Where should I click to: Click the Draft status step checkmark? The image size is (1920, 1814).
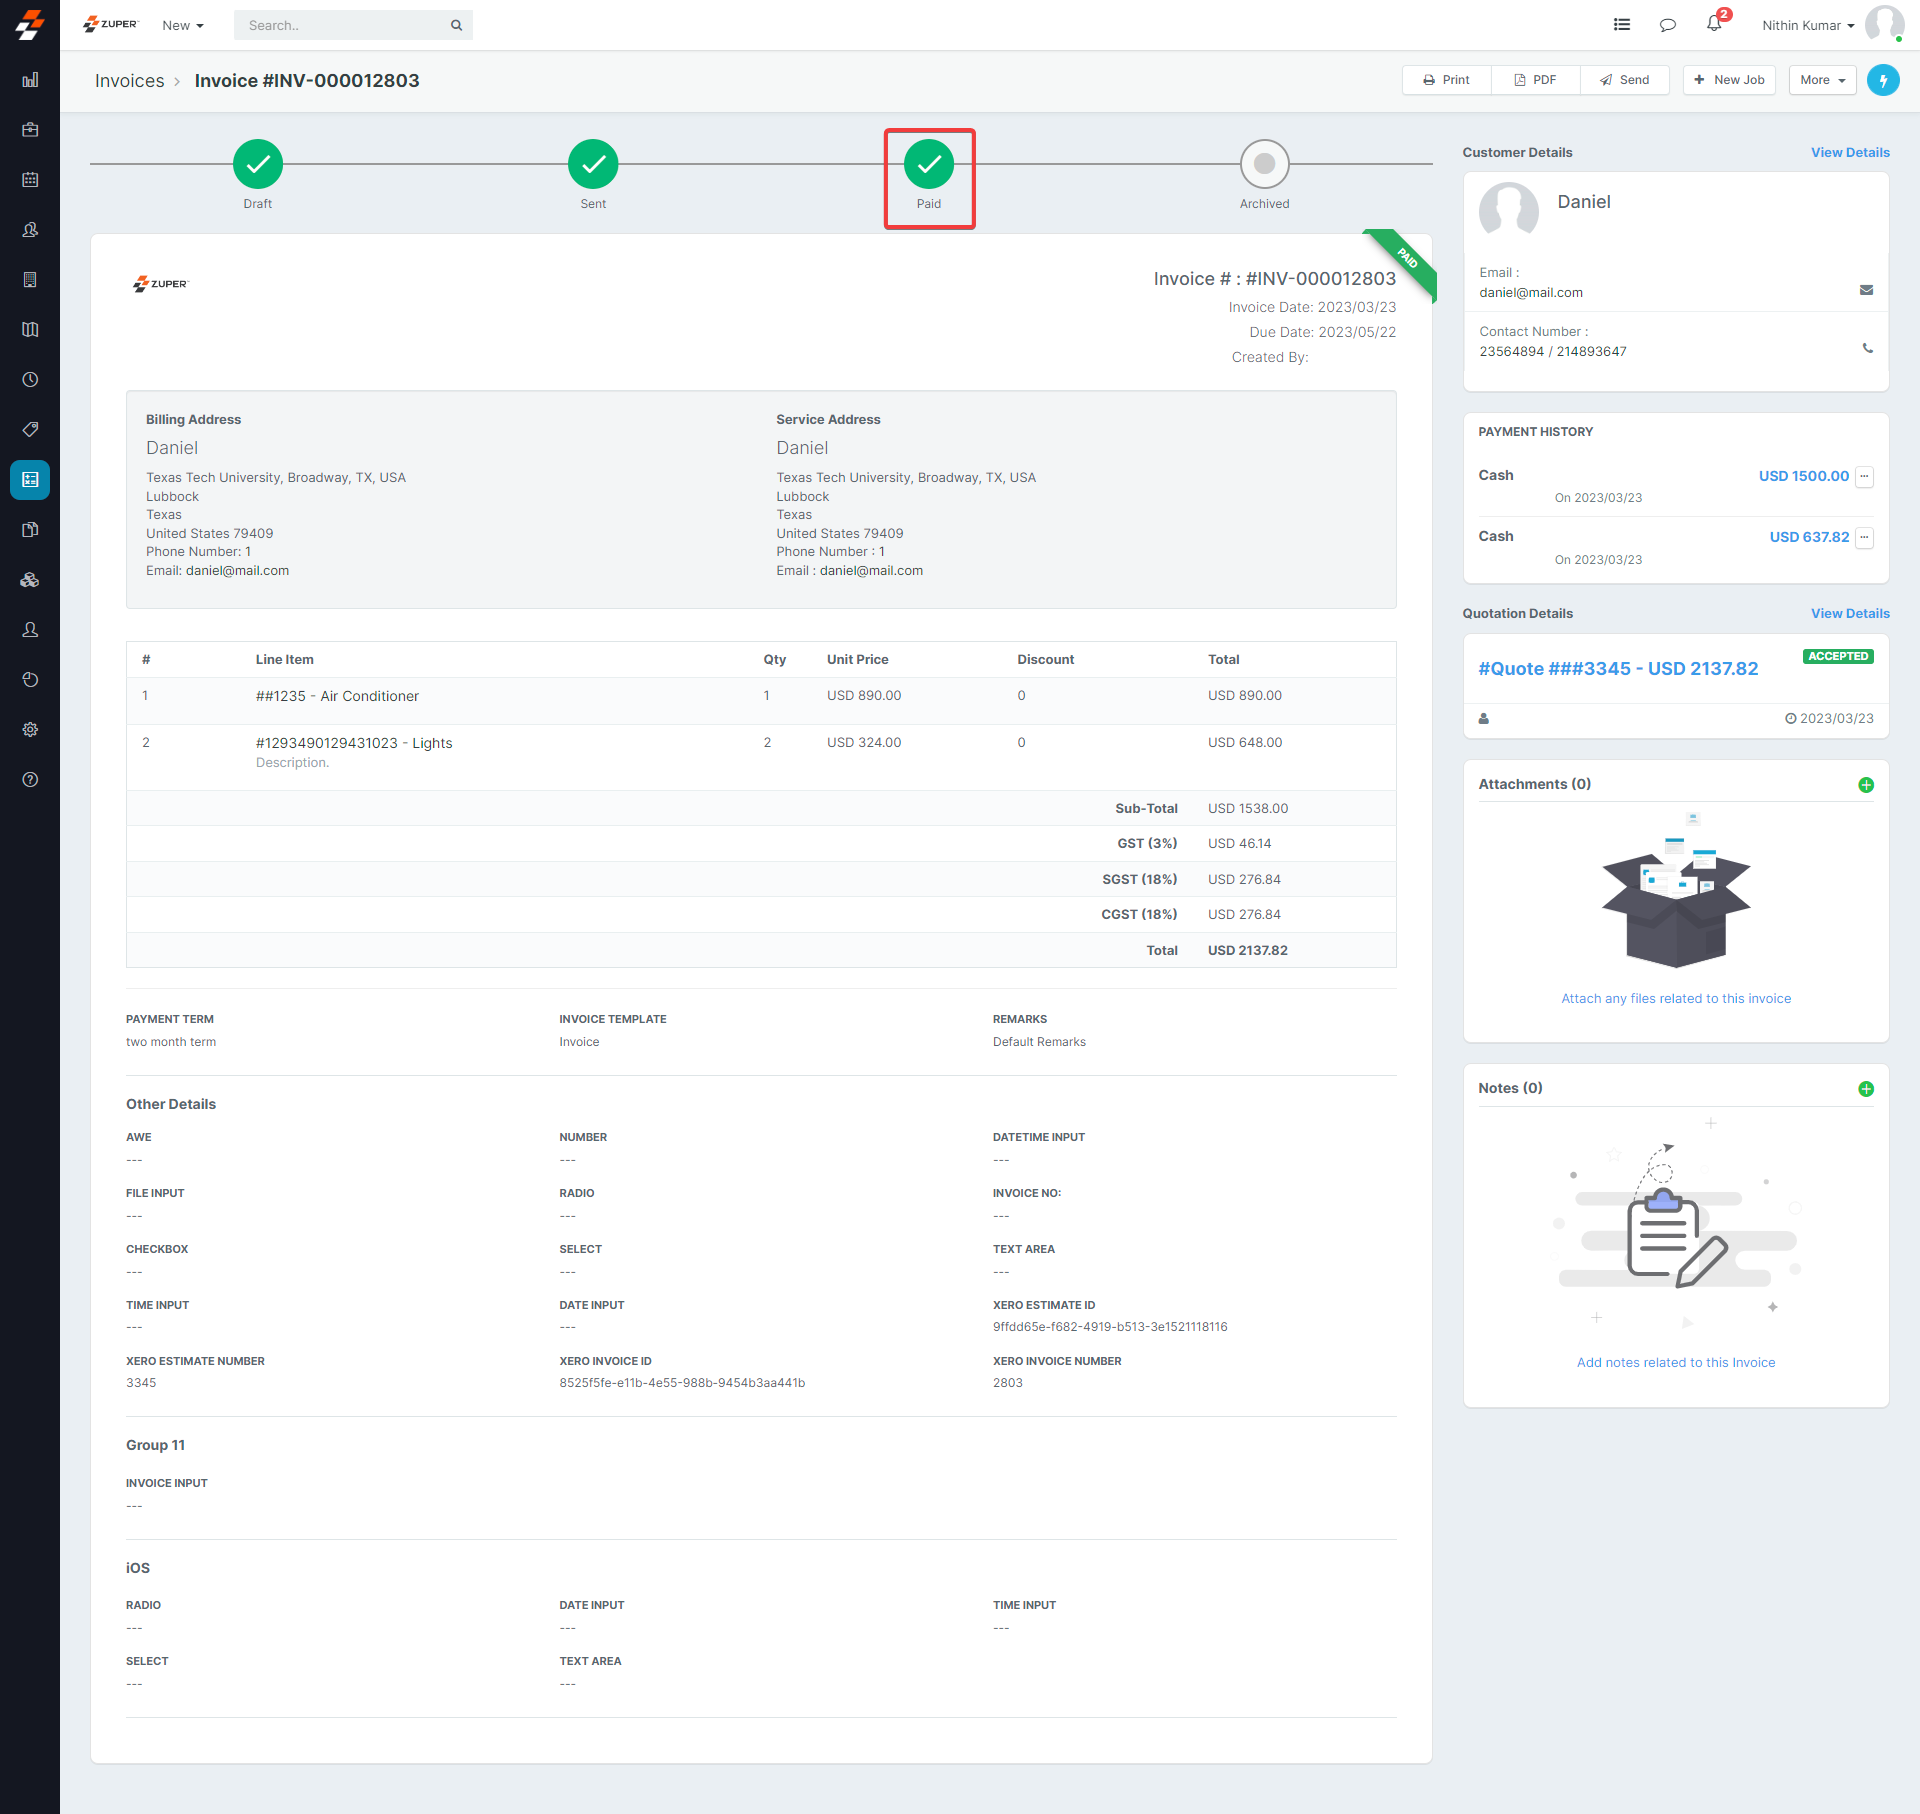(x=258, y=164)
